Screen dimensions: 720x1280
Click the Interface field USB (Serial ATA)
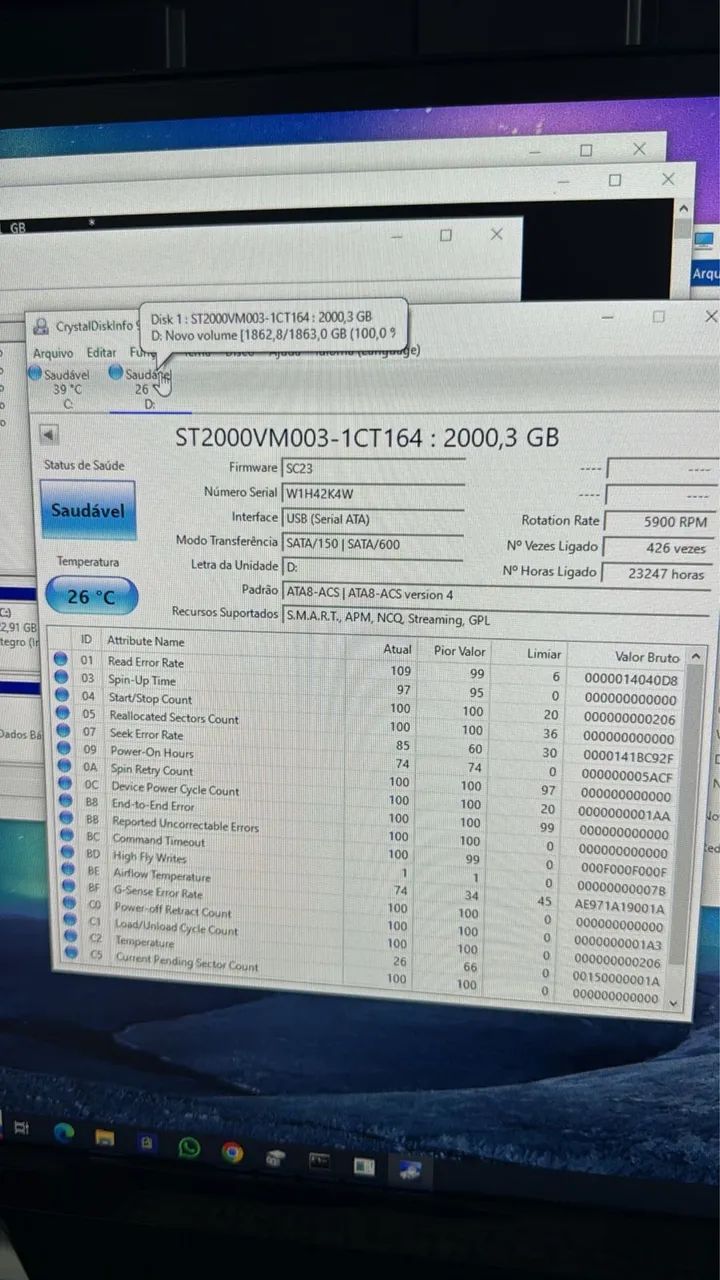(374, 518)
